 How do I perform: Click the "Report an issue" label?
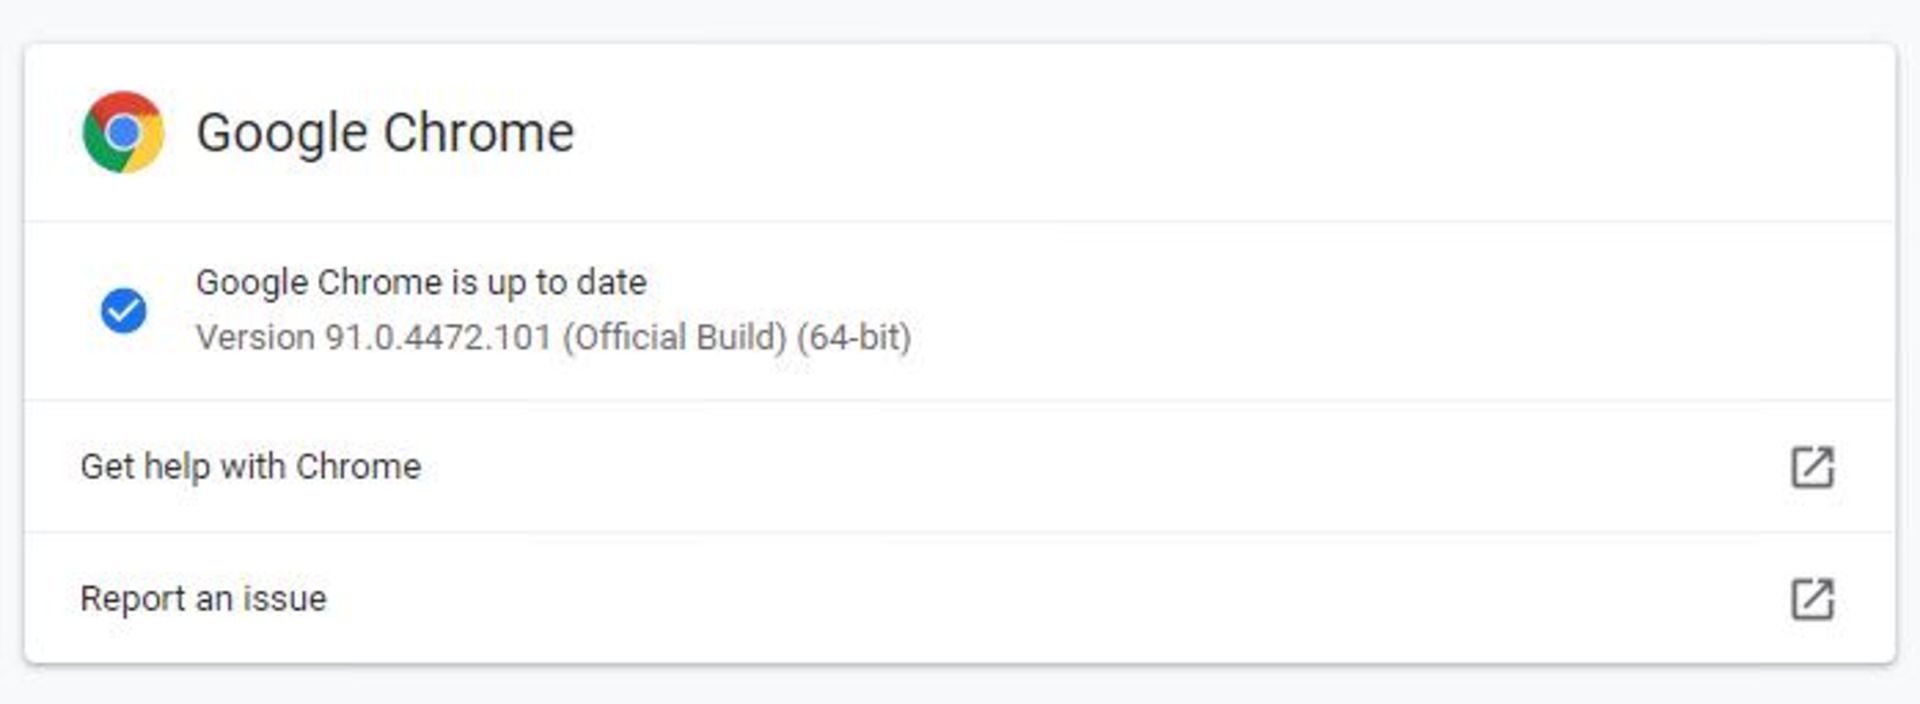(203, 598)
